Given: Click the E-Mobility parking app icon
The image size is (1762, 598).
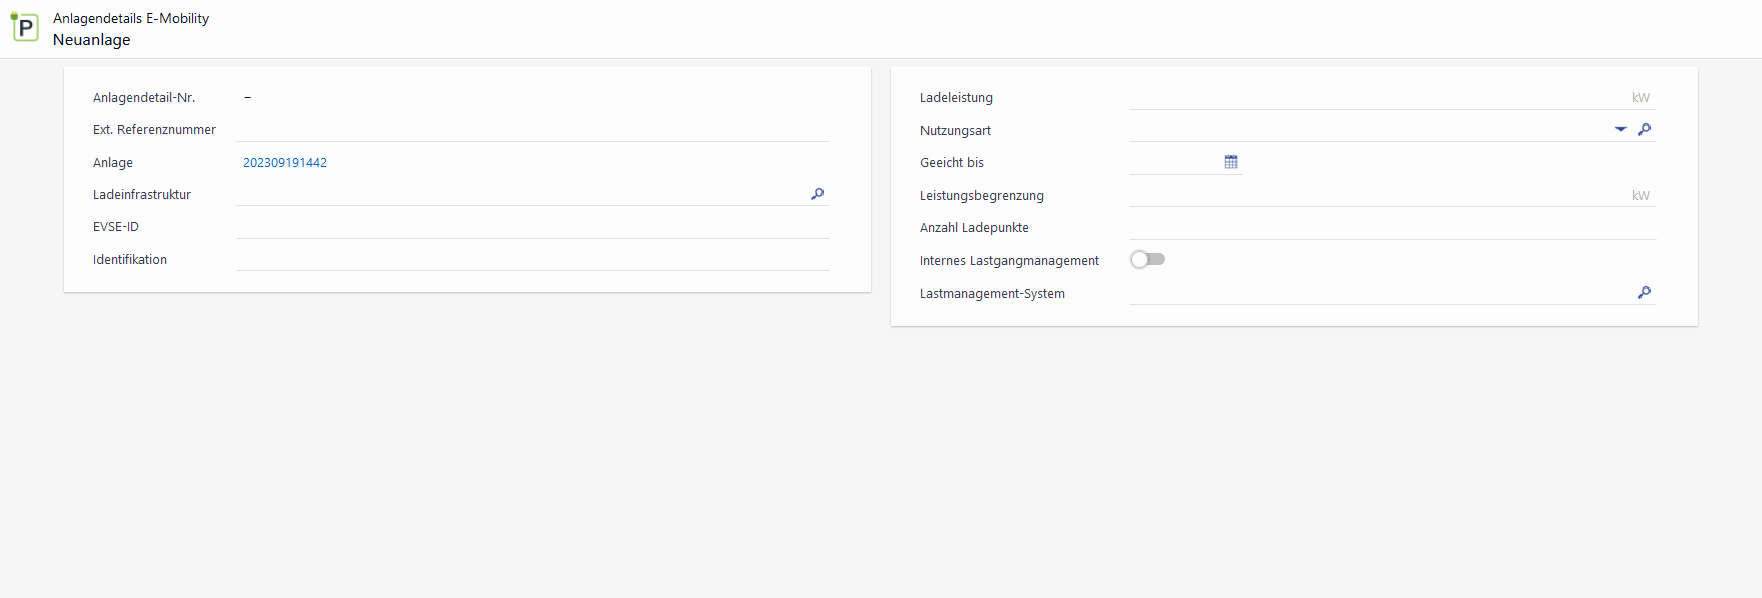Looking at the screenshot, I should pos(25,28).
